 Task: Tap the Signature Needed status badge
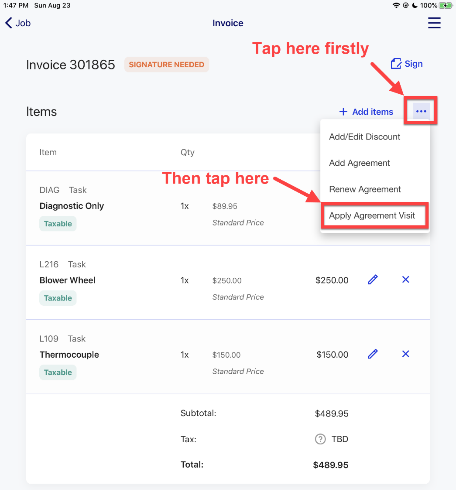[166, 64]
